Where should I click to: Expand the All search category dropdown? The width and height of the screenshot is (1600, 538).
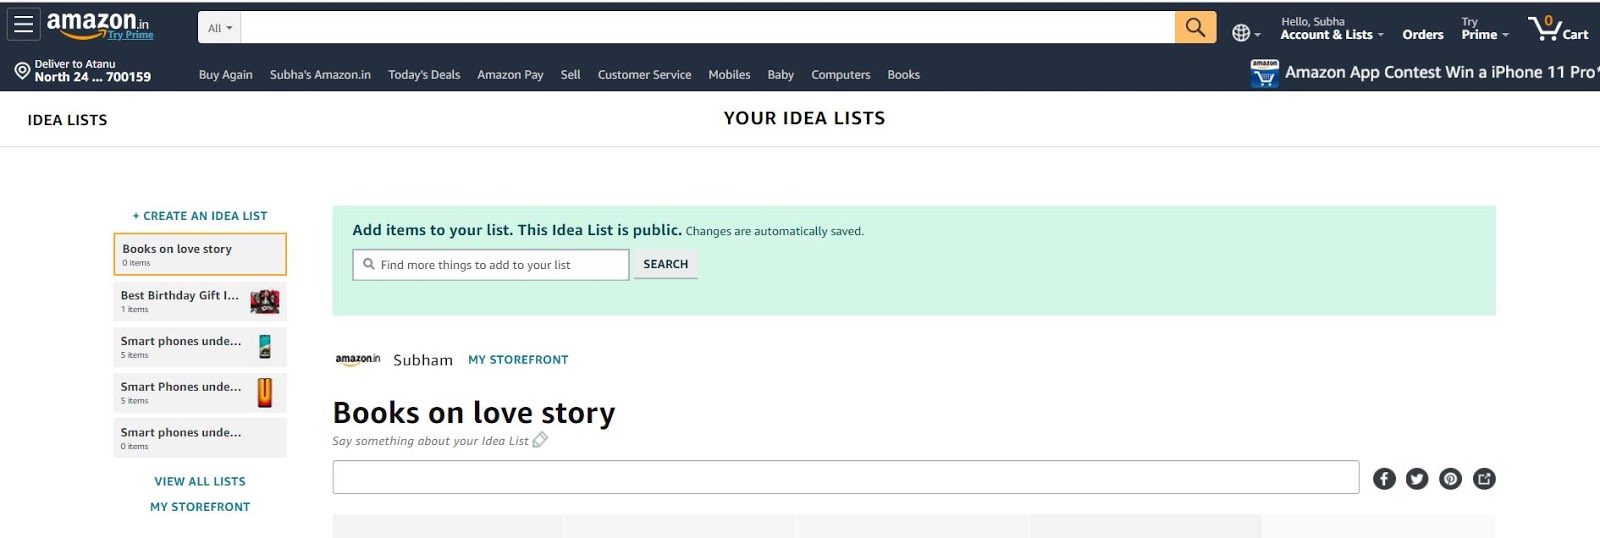click(x=219, y=28)
